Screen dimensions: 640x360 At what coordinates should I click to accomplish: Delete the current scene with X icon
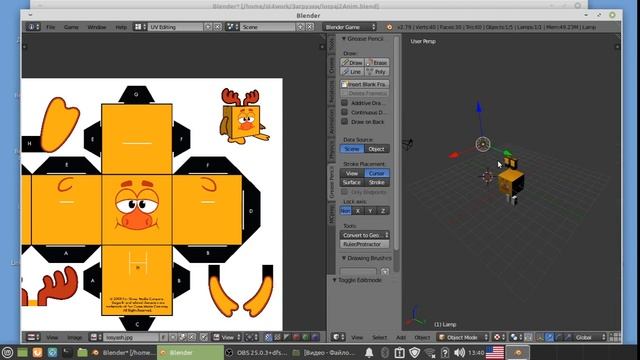pos(310,27)
